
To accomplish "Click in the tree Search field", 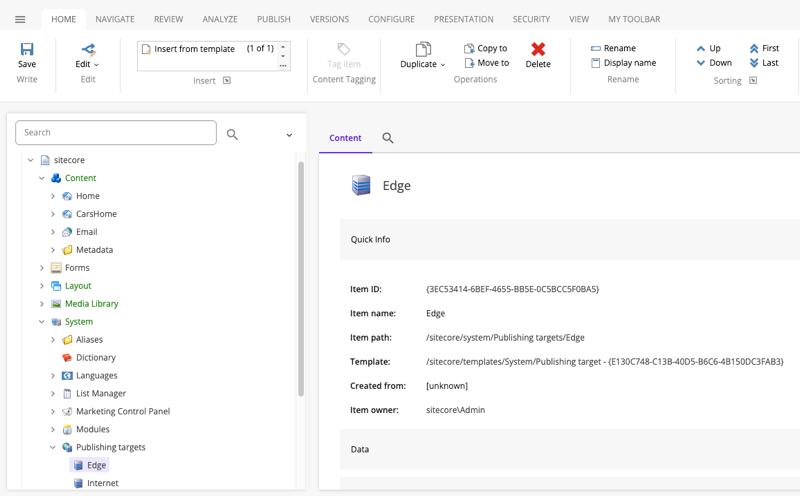I will click(x=116, y=133).
